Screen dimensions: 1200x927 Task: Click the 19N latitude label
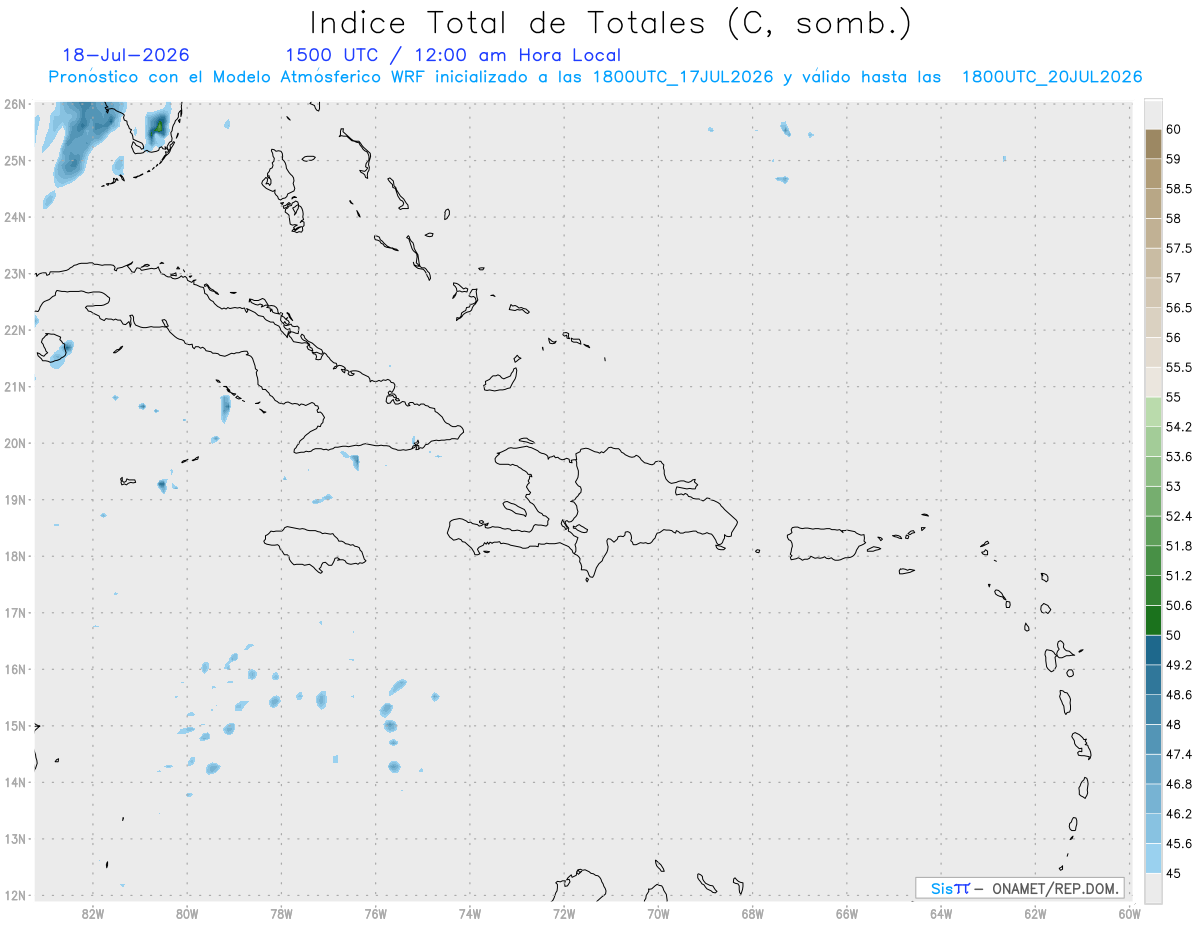pos(15,500)
